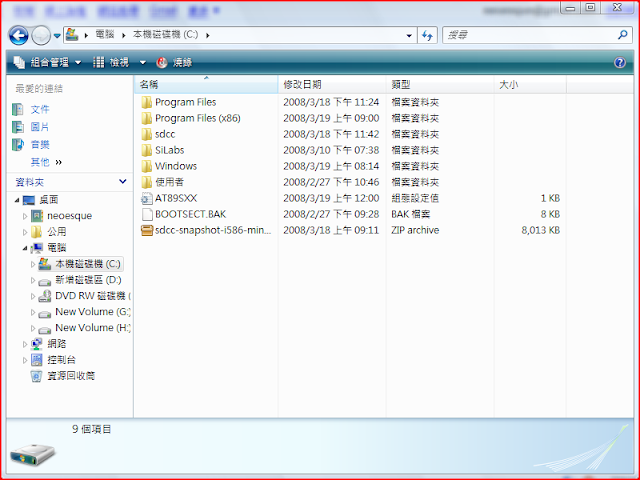Viewport: 640px width, 480px height.
Task: Open the dropdown arrow beside 檢視
Action: tap(142, 62)
